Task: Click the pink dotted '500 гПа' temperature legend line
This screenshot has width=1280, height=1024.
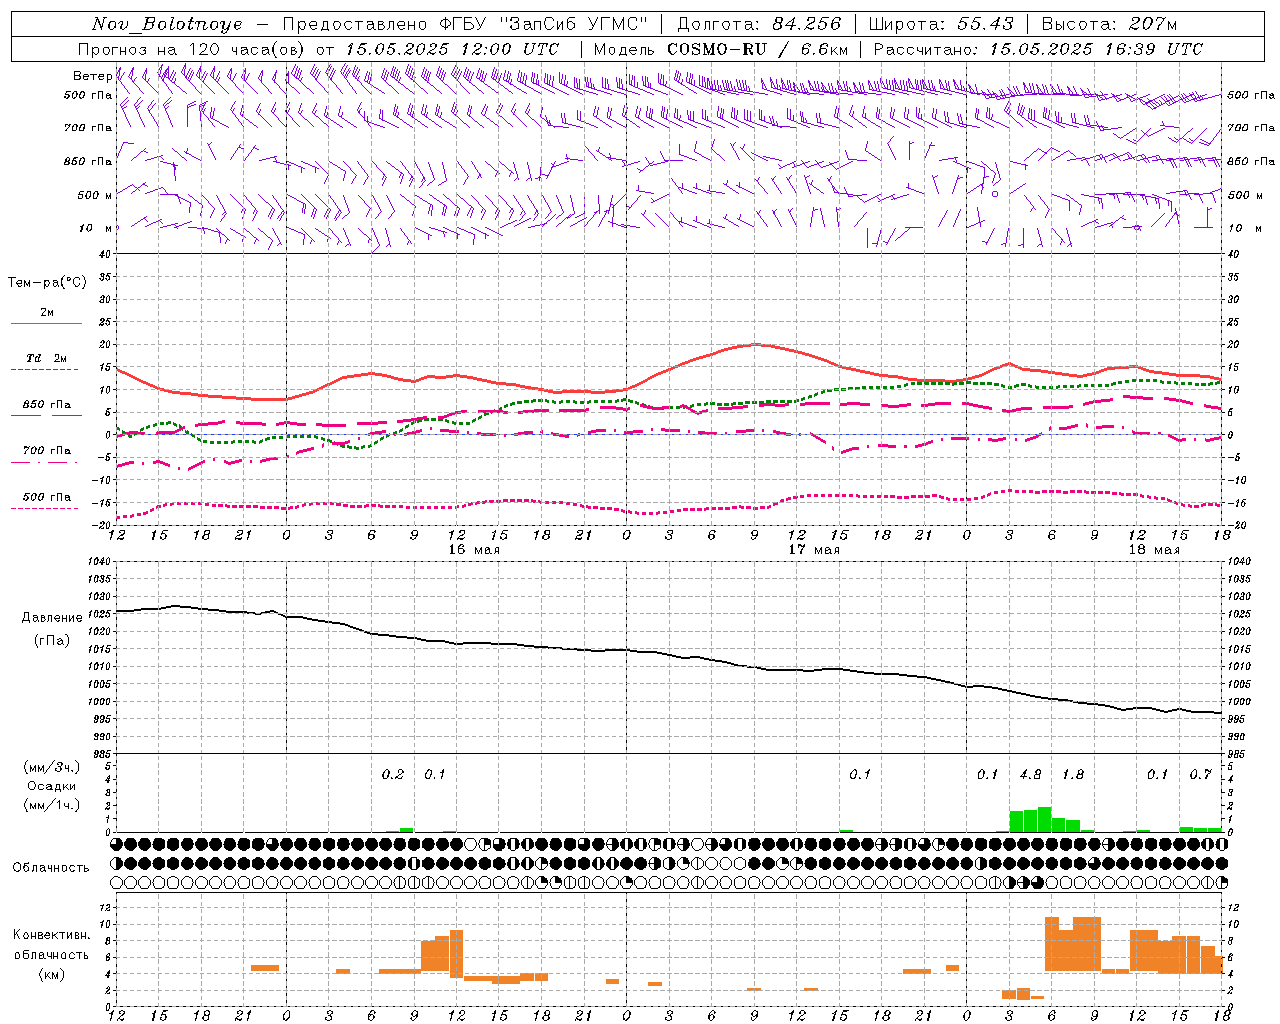Action: [44, 508]
